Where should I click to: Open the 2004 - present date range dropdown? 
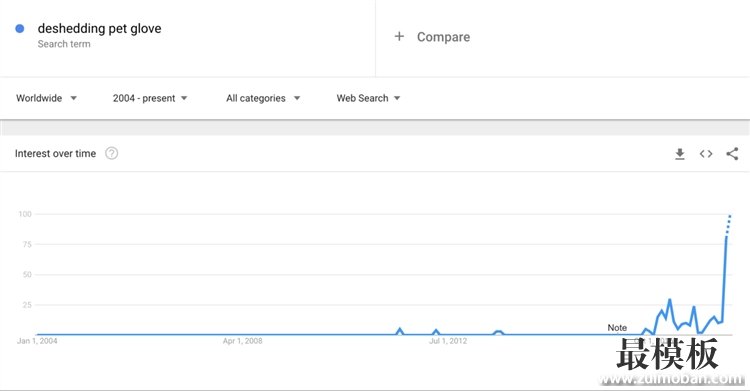[x=150, y=98]
